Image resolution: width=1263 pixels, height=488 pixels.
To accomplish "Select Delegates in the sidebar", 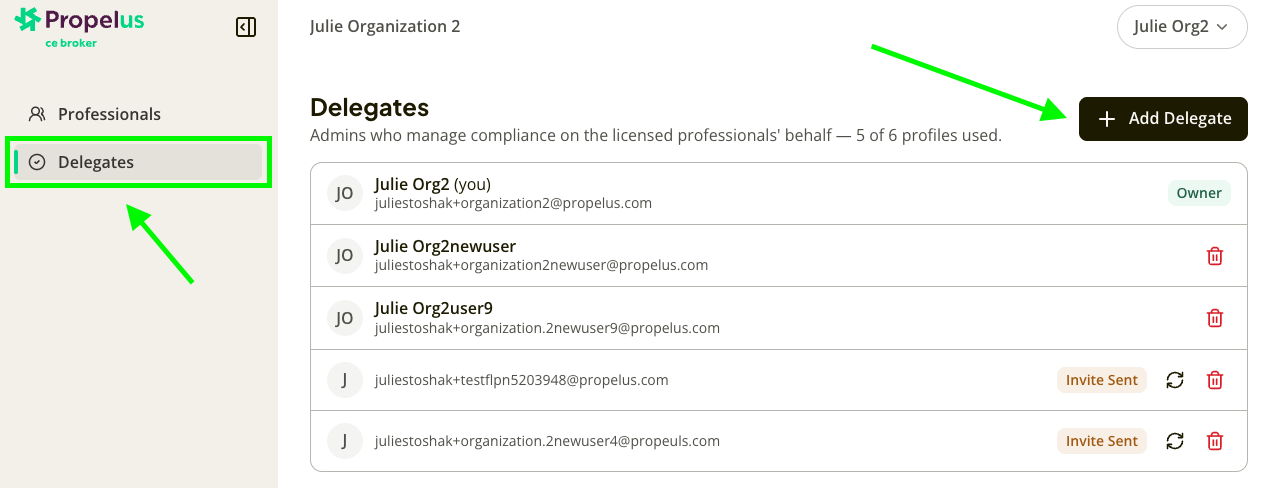I will pos(138,162).
